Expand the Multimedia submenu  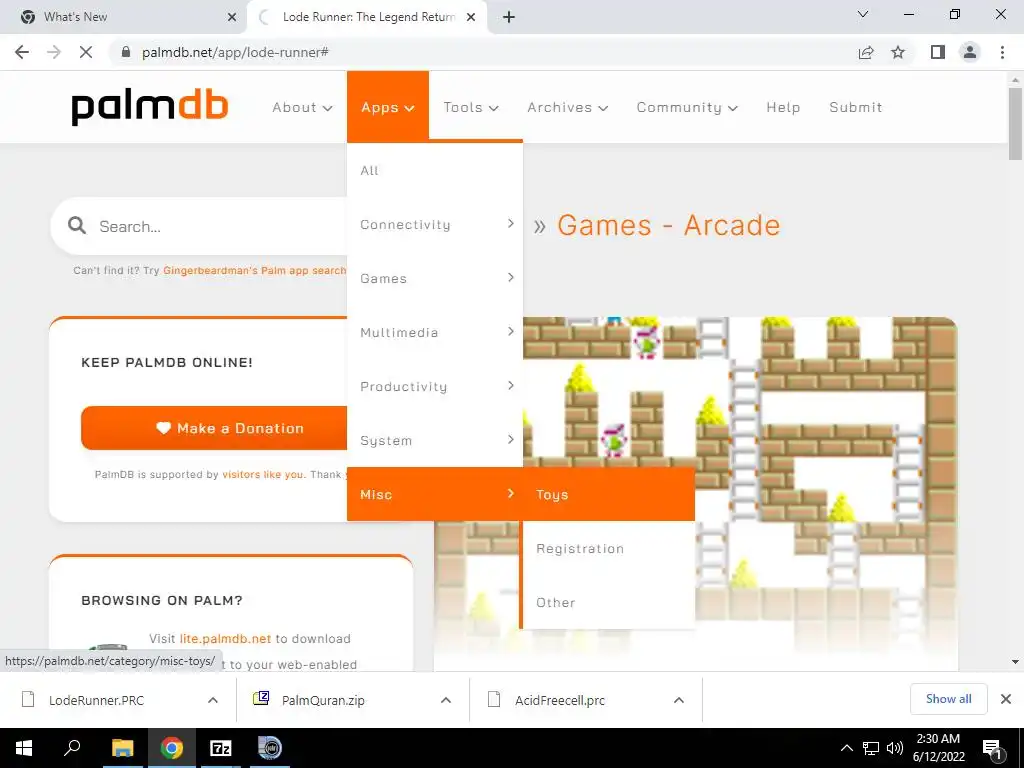pos(435,332)
